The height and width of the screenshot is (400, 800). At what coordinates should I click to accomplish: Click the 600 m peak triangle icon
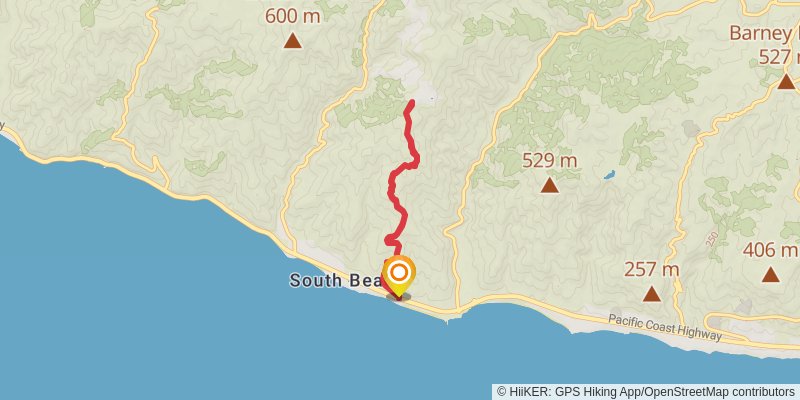click(293, 41)
